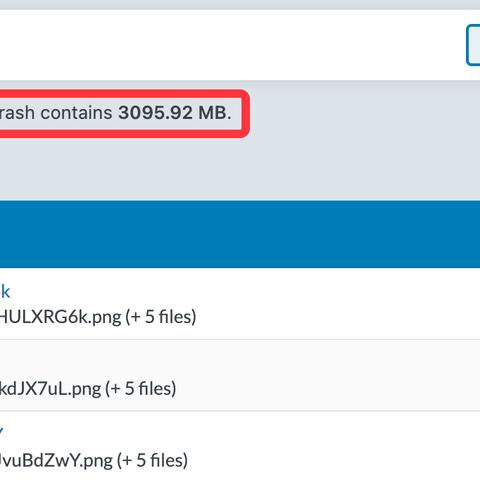The height and width of the screenshot is (480, 480).
Task: Select the bold 3095.92 MB size value
Action: pos(175,113)
